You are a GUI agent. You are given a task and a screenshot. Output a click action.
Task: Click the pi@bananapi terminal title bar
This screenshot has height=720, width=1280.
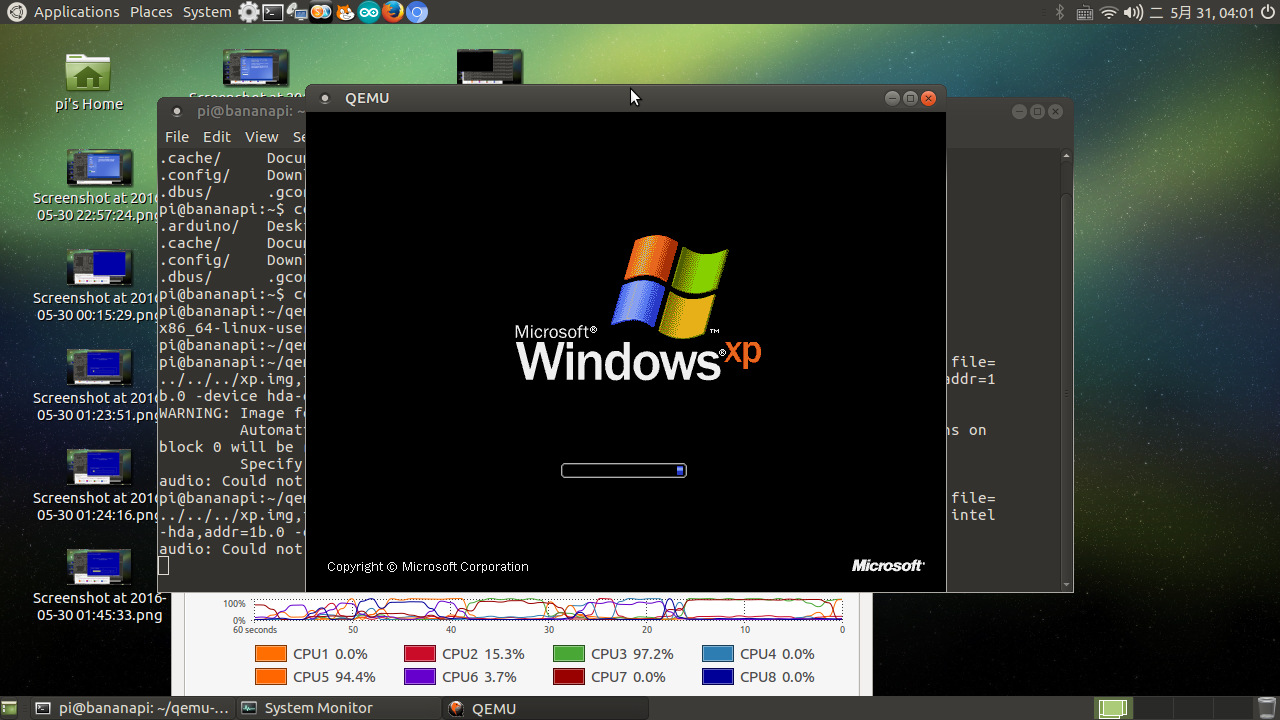[232, 112]
